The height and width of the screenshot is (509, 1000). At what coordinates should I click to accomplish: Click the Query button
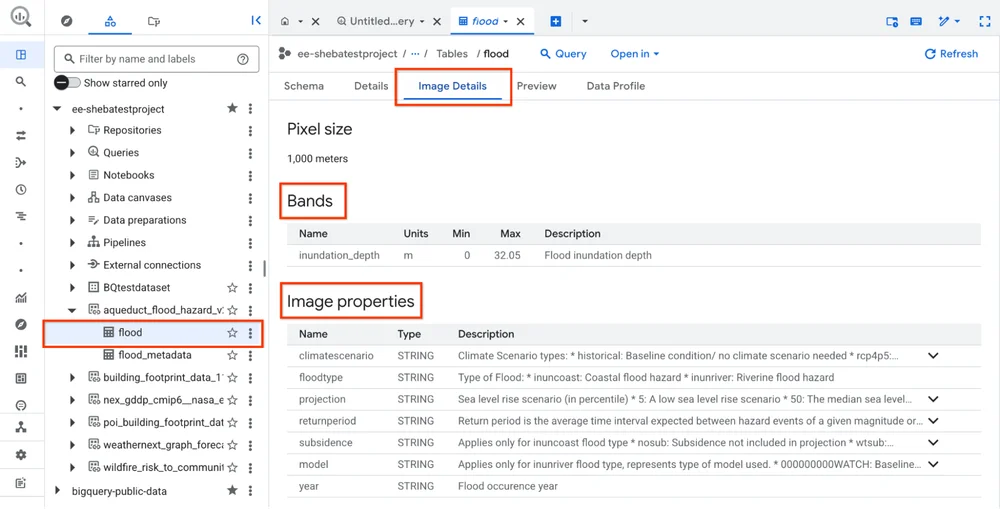pyautogui.click(x=563, y=54)
